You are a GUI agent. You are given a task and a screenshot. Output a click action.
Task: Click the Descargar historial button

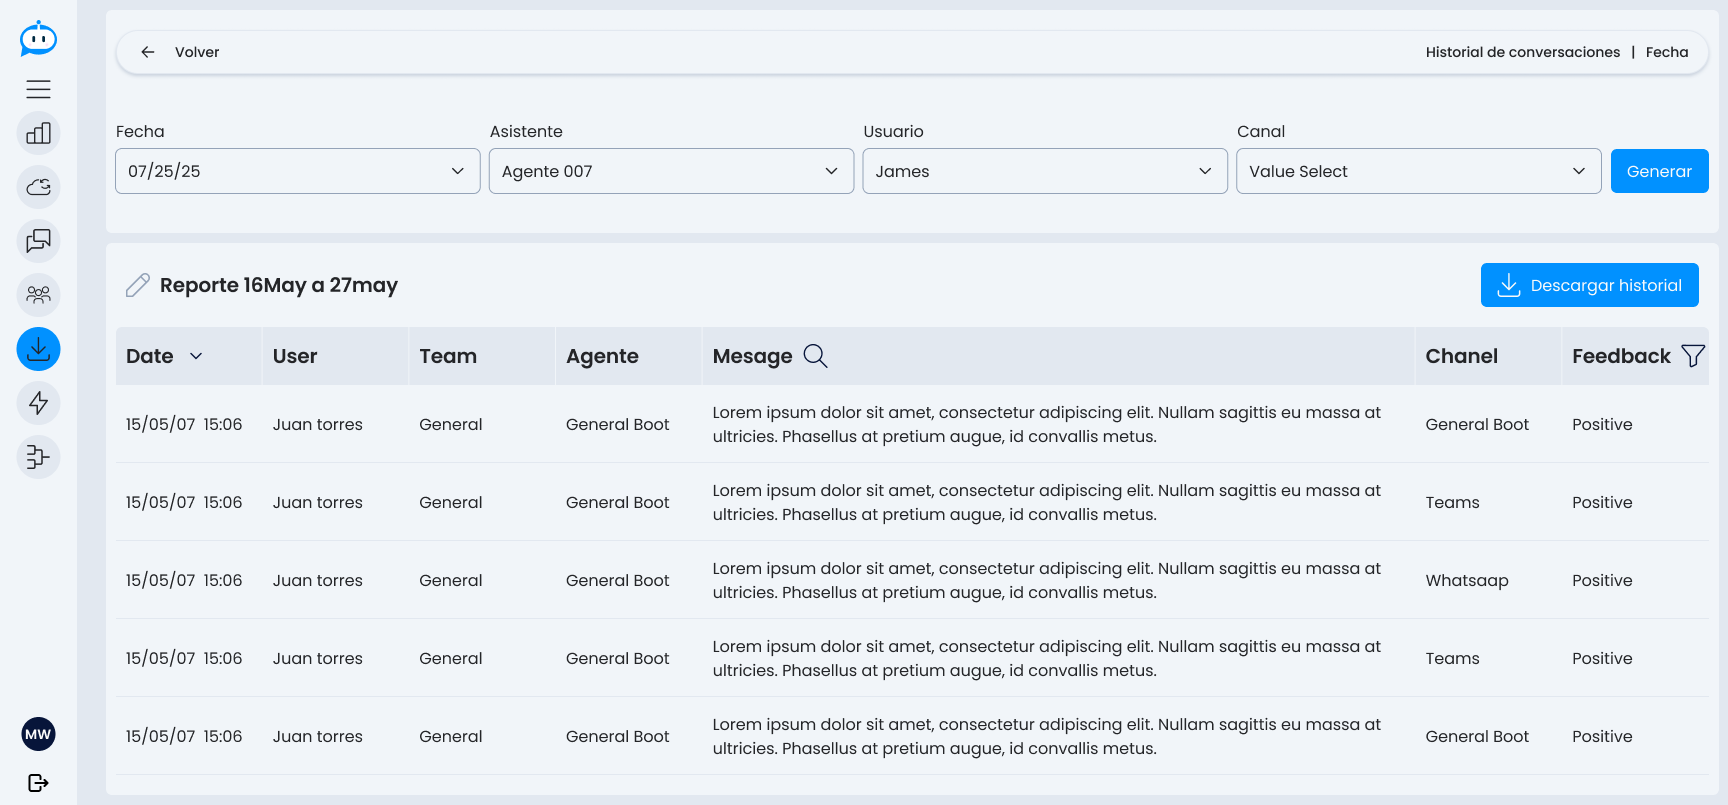(x=1589, y=285)
